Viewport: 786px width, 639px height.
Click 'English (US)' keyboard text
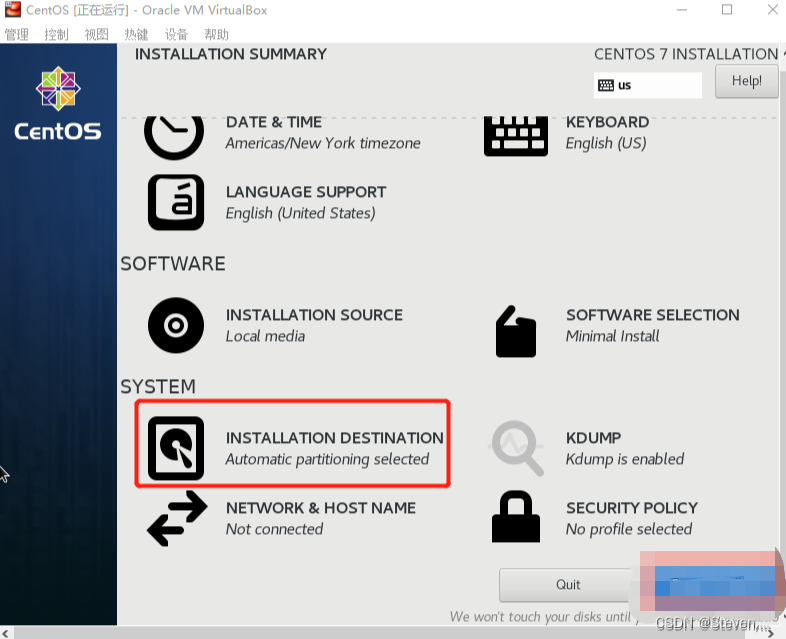(x=606, y=143)
